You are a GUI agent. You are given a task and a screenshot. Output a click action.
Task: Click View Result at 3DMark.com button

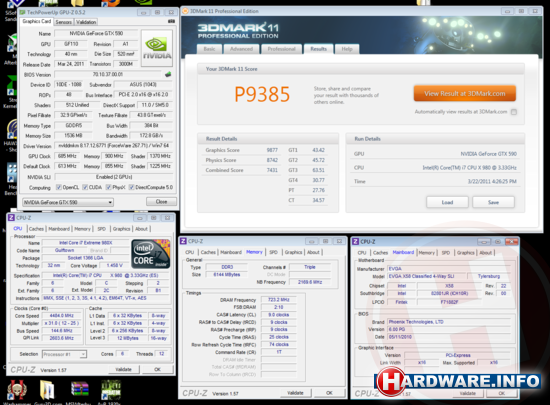point(465,94)
